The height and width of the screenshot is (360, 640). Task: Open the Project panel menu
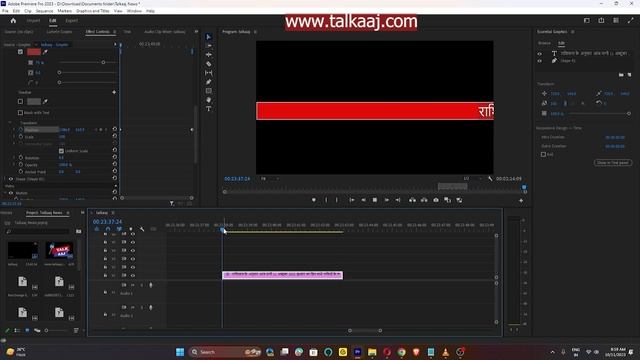pos(68,213)
